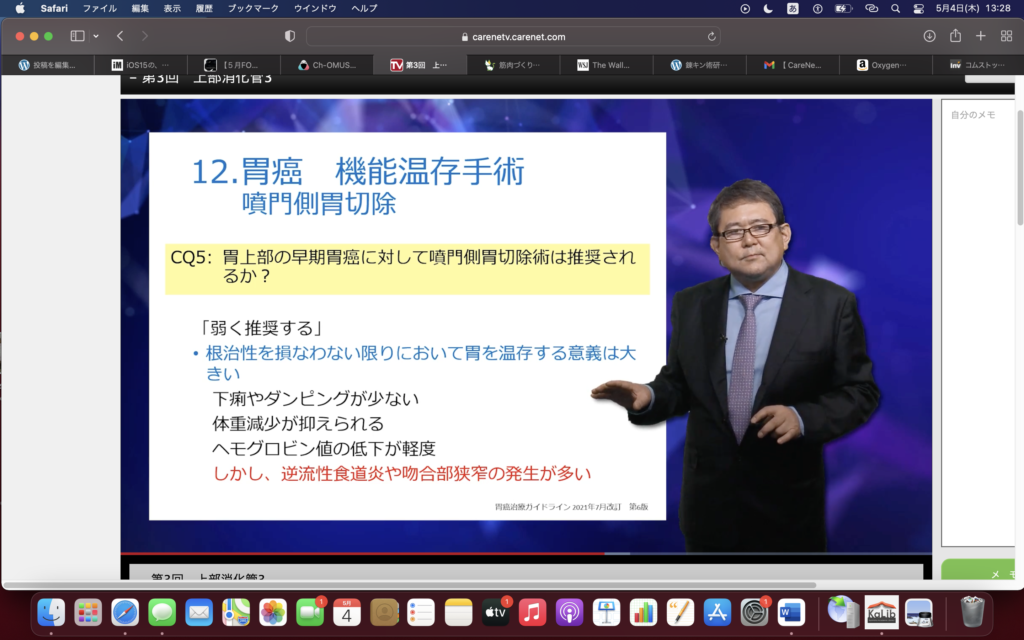Image resolution: width=1024 pixels, height=640 pixels.
Task: Show the tab overview grid
Action: pos(1006,36)
